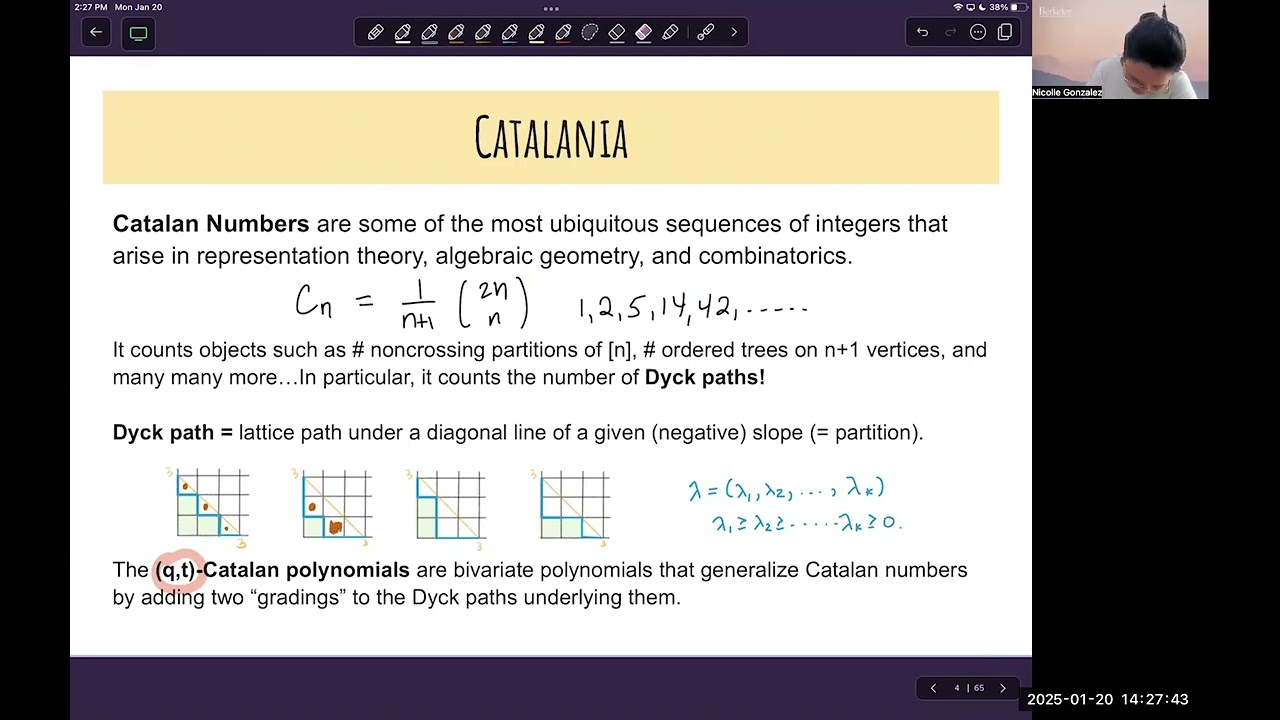
Task: Click the bold 'Dyck path =' label
Action: tap(172, 433)
